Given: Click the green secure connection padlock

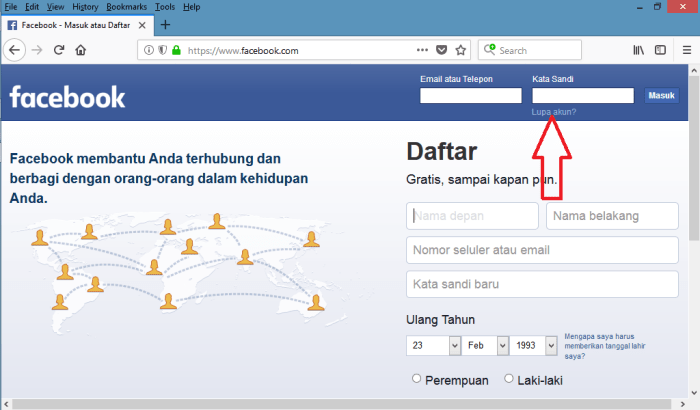Looking at the screenshot, I should pyautogui.click(x=176, y=50).
